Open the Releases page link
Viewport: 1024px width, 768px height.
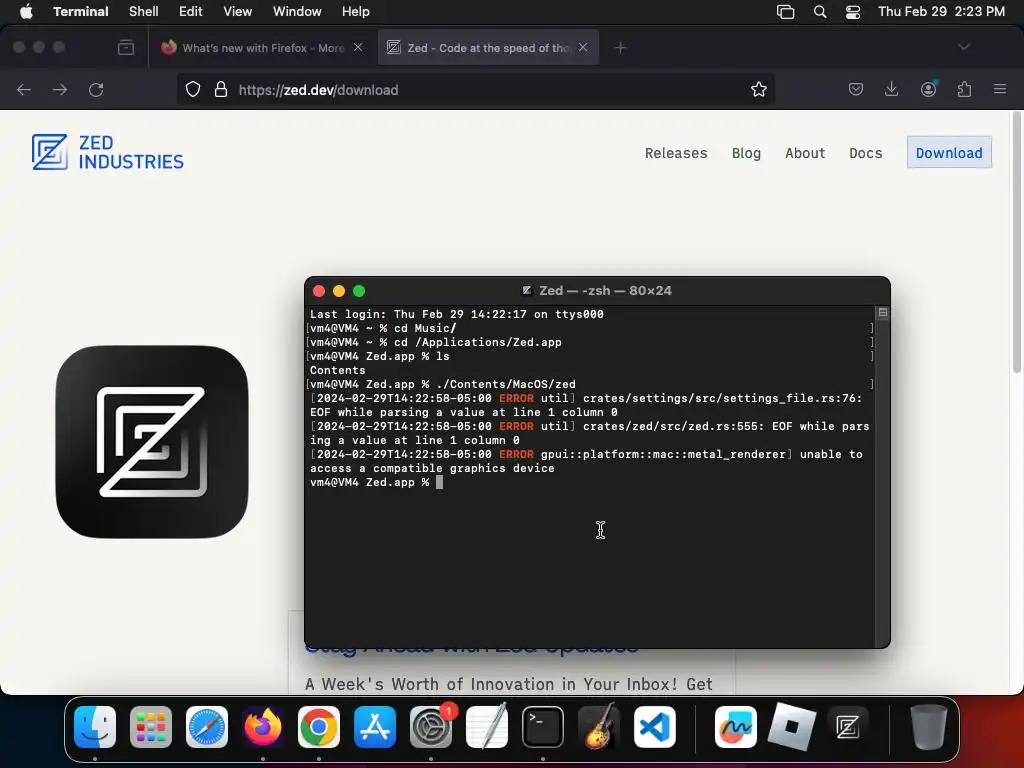click(x=676, y=153)
